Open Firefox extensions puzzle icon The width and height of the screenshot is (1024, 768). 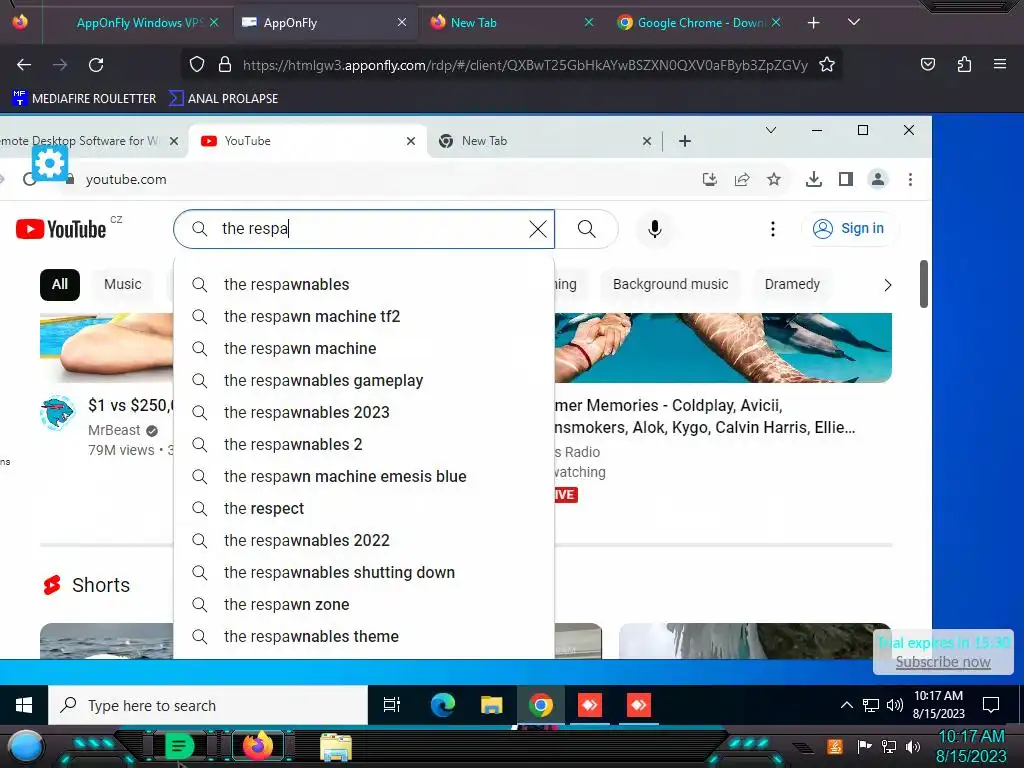[964, 64]
